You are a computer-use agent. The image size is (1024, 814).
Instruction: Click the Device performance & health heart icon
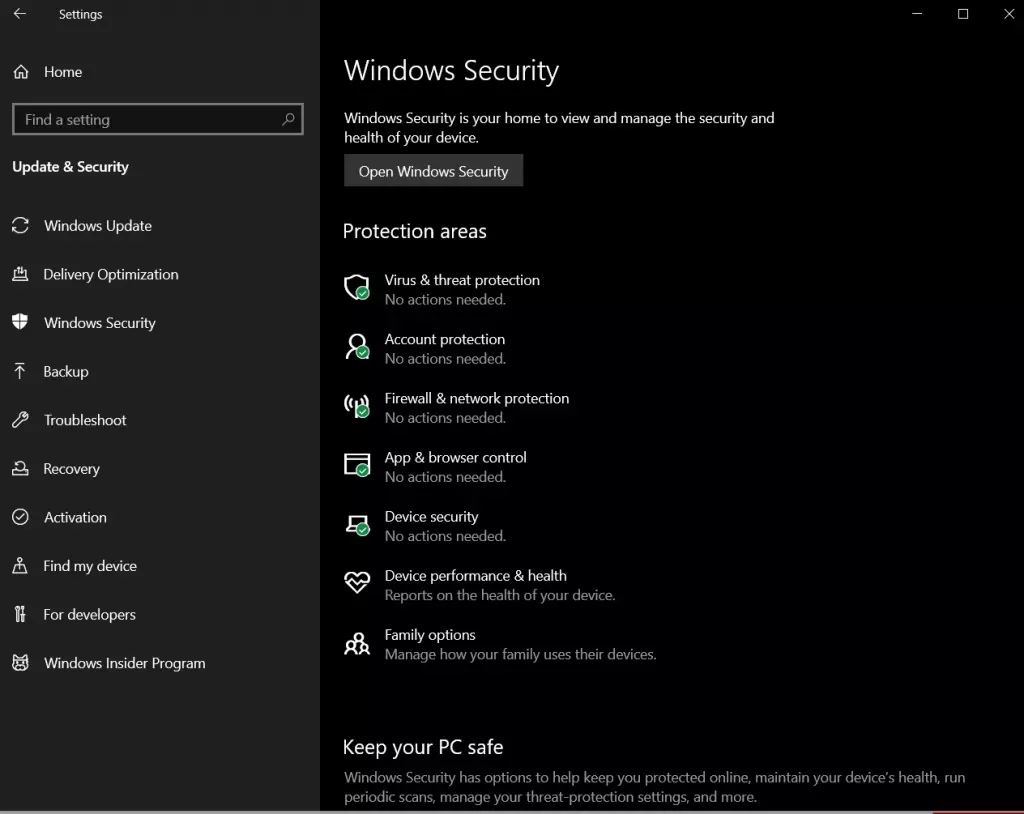pyautogui.click(x=357, y=581)
